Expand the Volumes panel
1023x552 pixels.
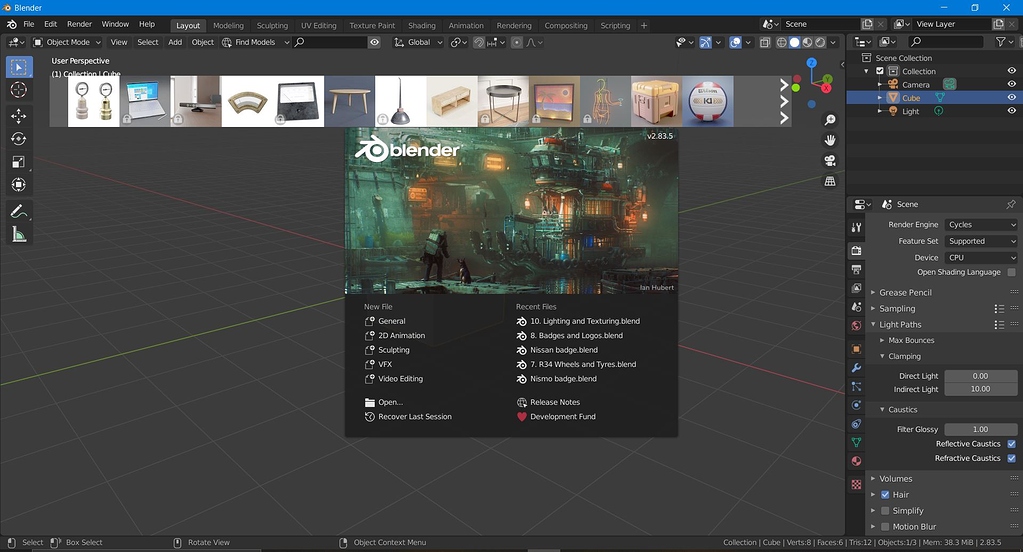point(895,478)
